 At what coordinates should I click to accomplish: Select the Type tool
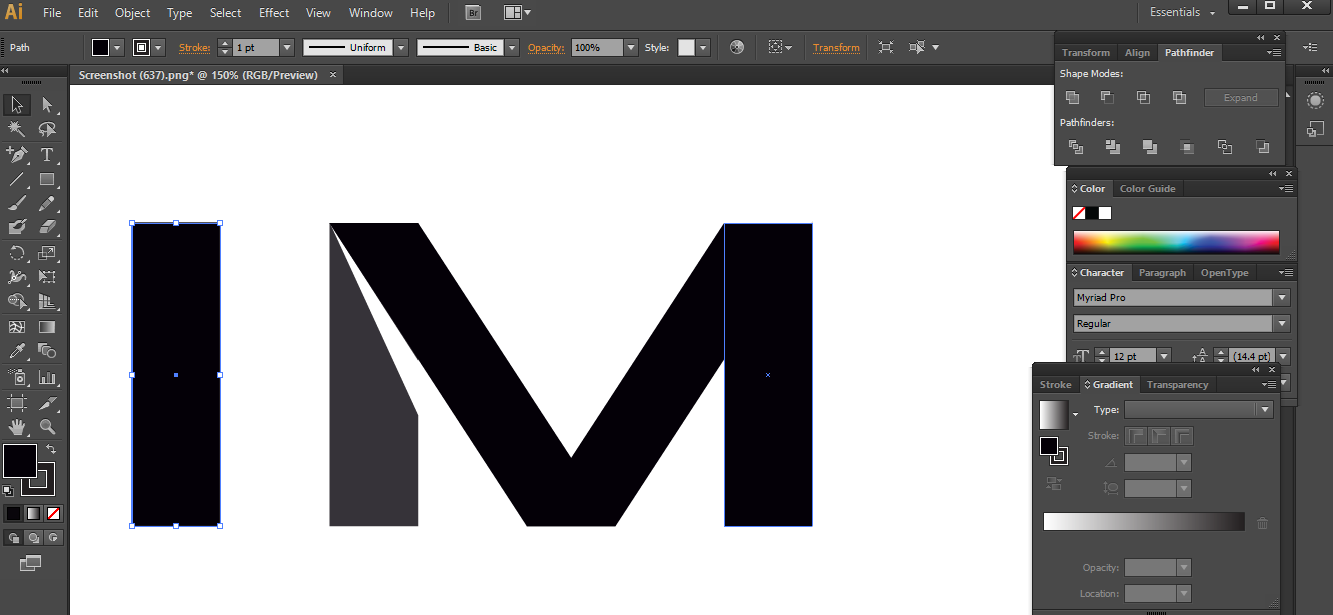(x=47, y=155)
